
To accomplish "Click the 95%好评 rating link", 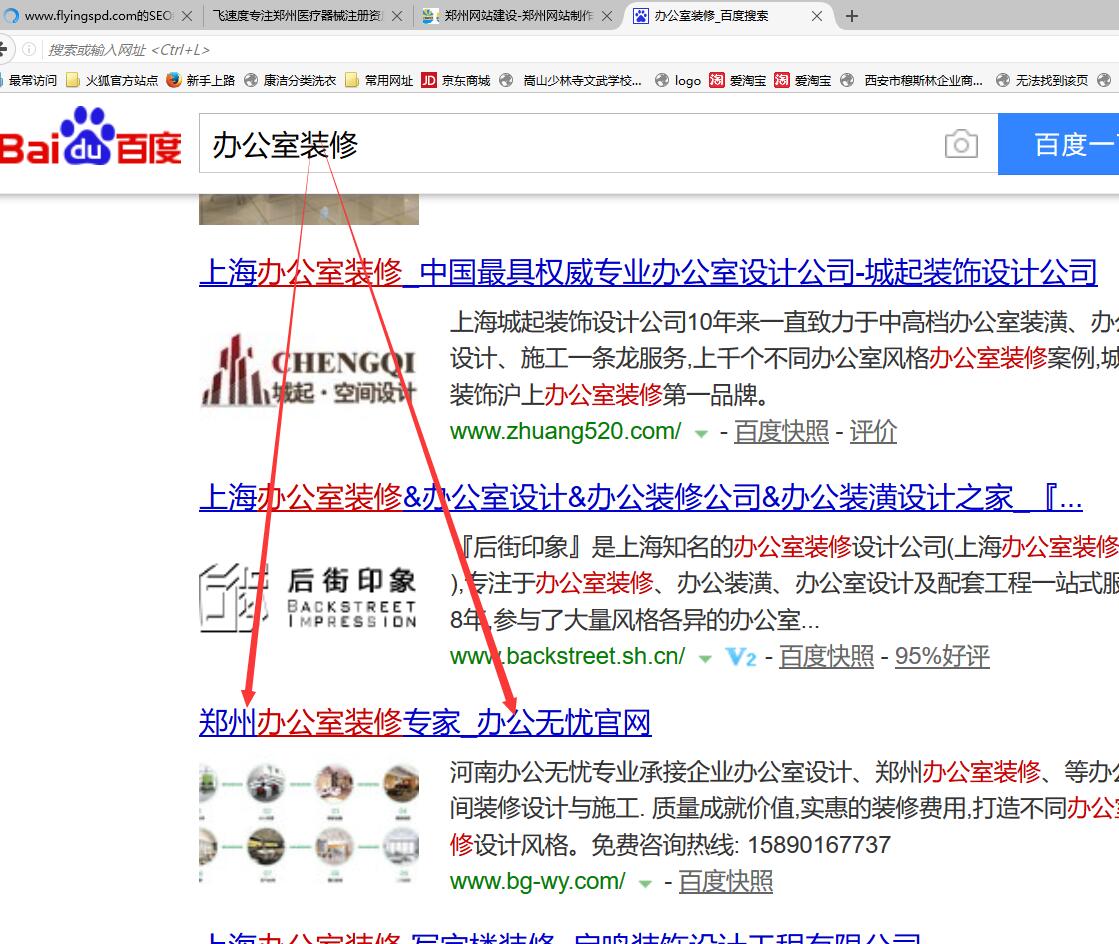I will (941, 657).
